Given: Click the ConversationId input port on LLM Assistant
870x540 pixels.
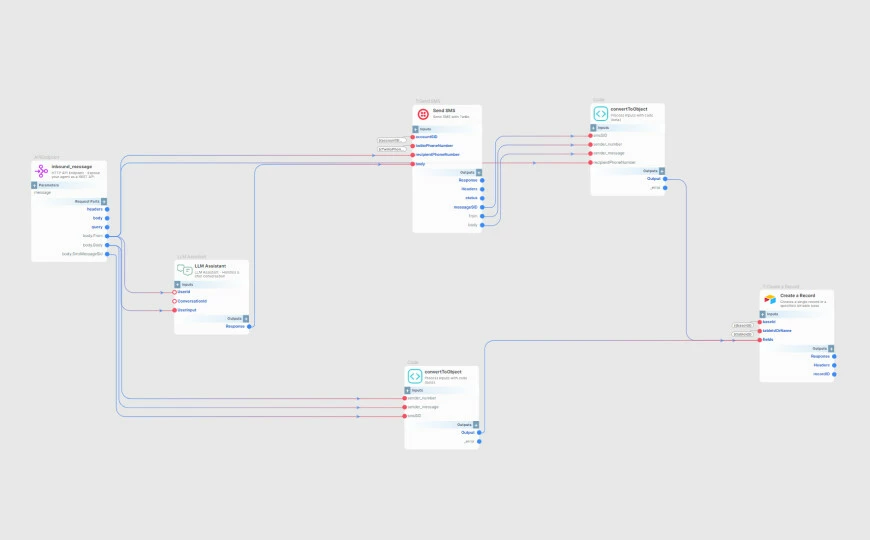Looking at the screenshot, I should (174, 301).
